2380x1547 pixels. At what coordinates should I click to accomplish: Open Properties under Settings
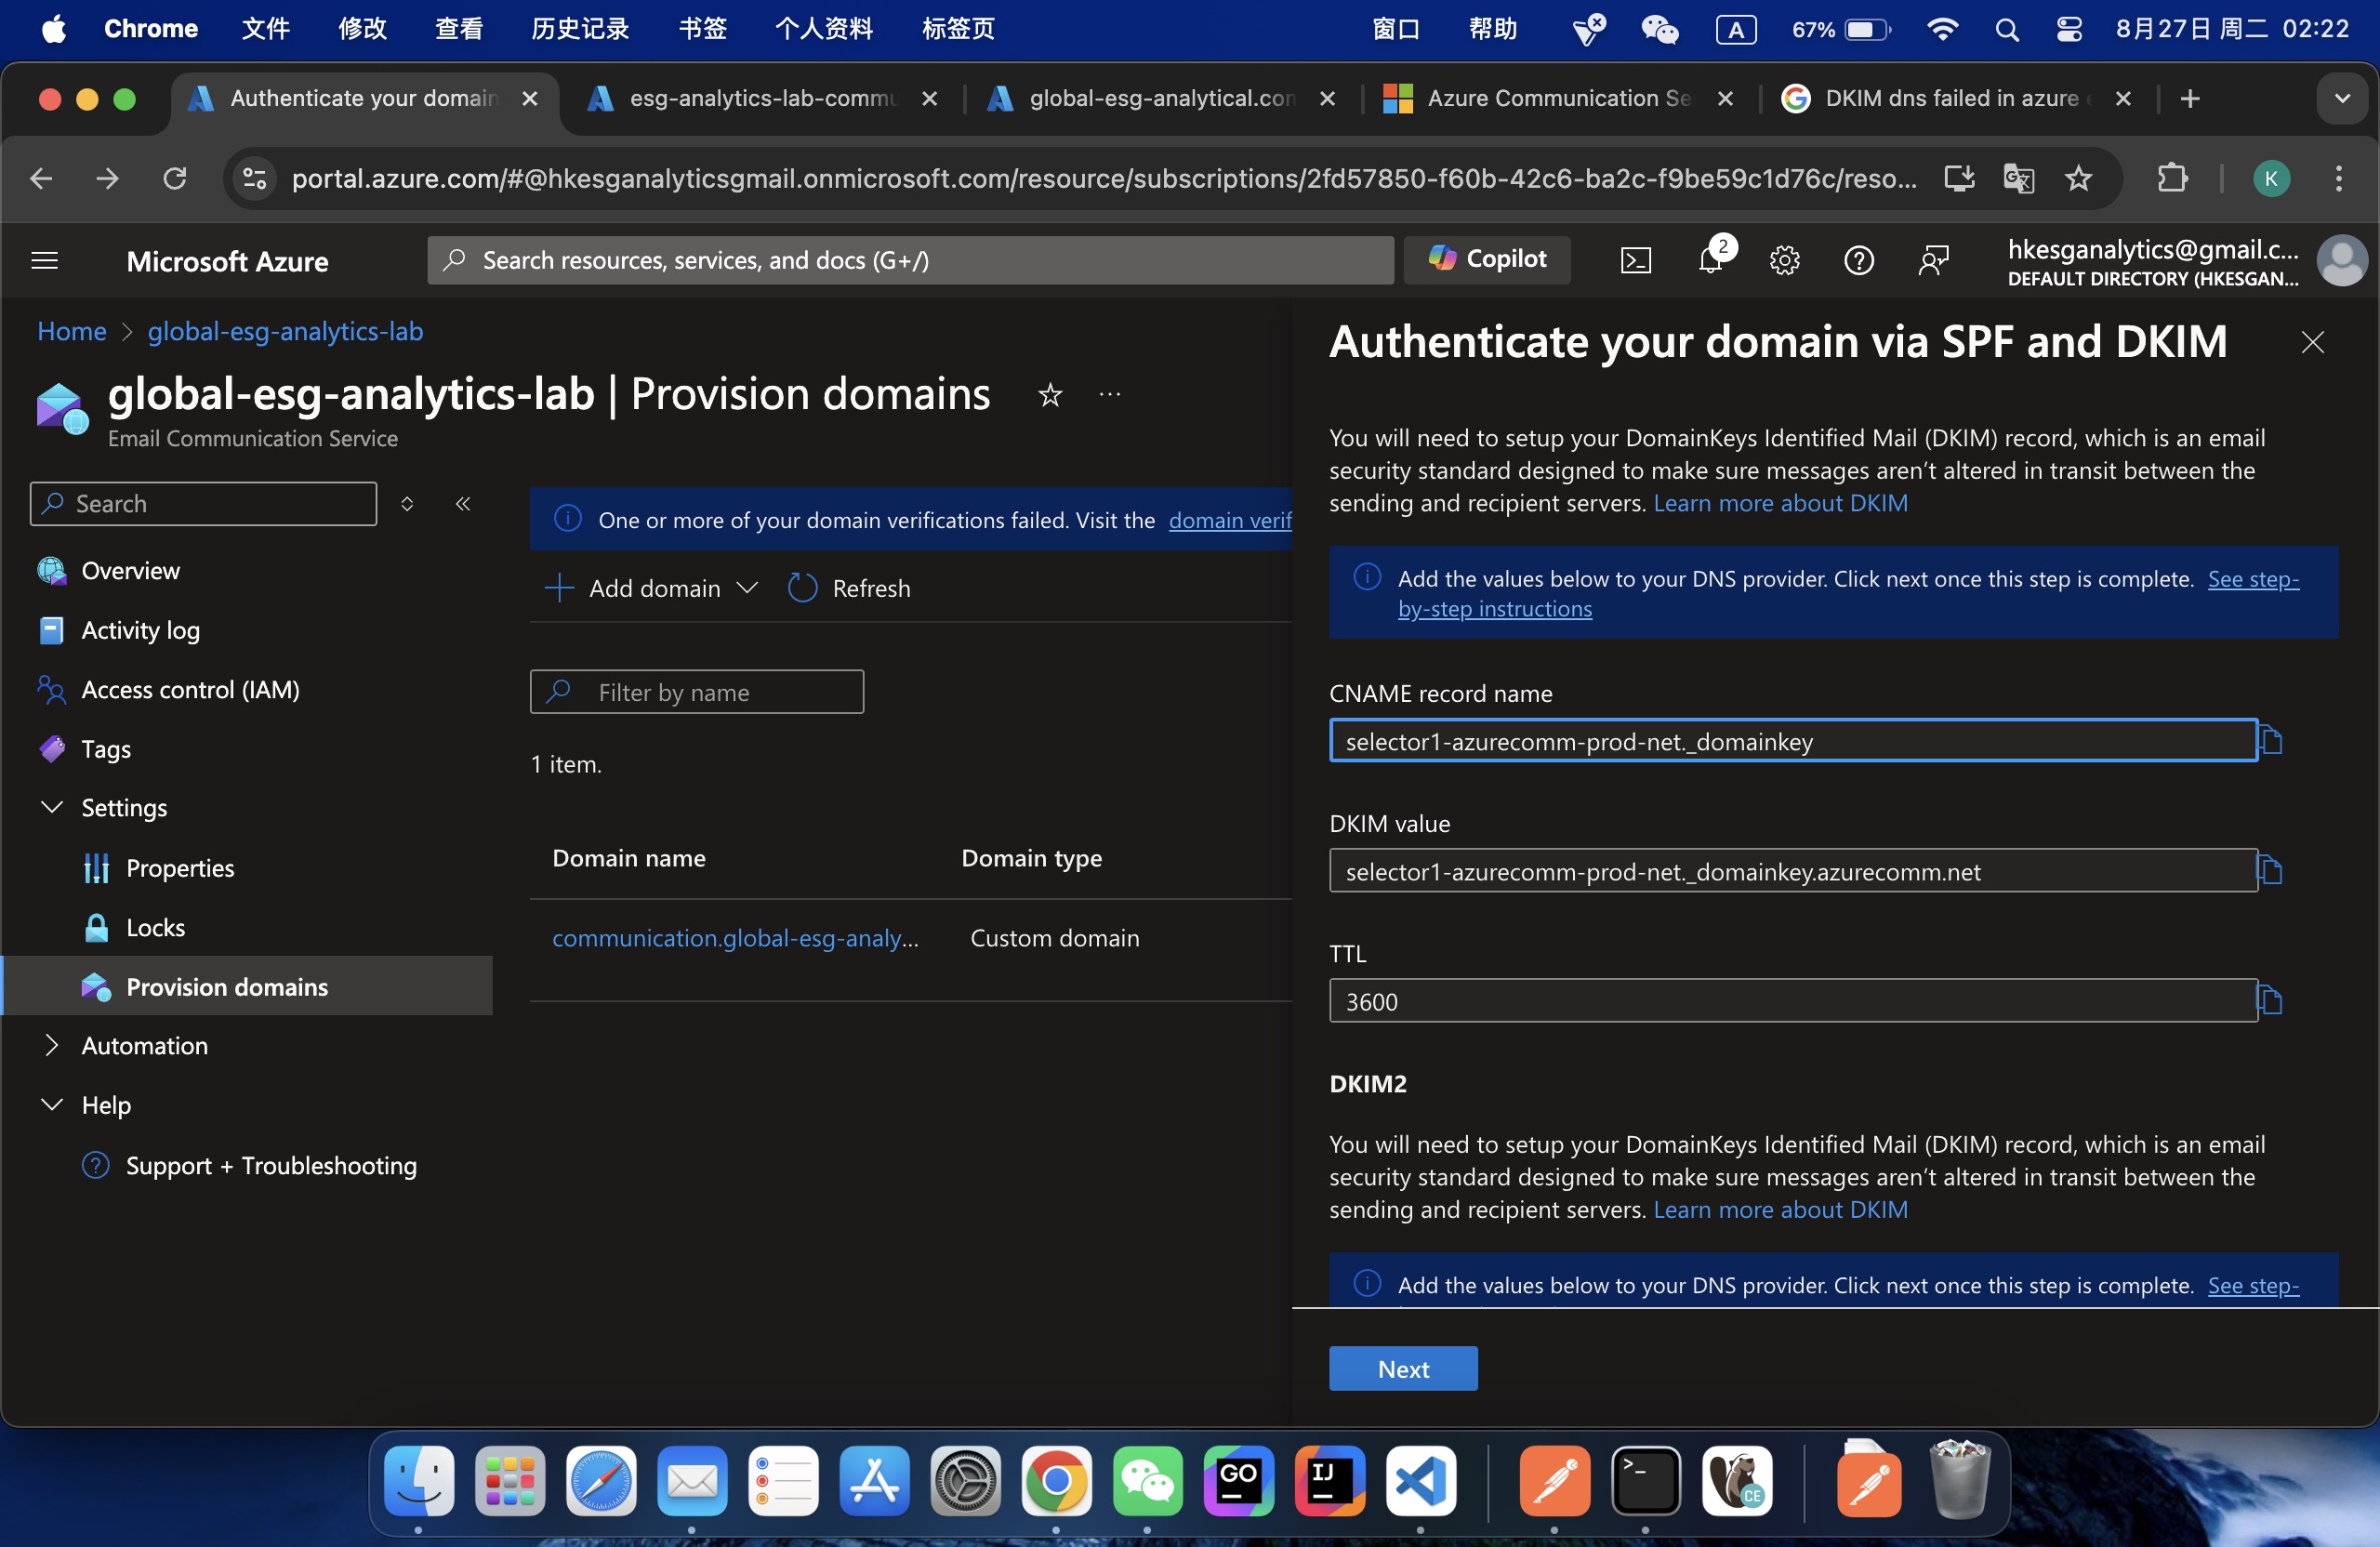[180, 868]
